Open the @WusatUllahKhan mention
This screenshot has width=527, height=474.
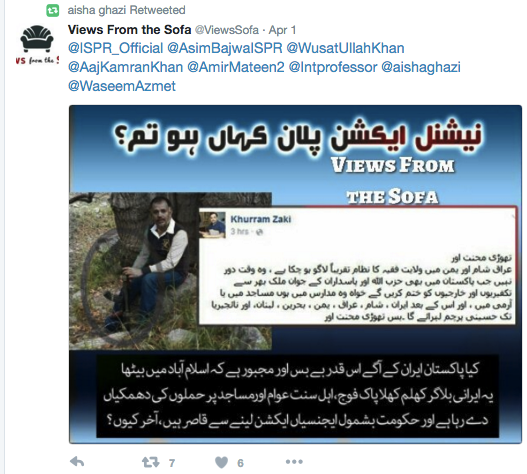click(x=345, y=48)
